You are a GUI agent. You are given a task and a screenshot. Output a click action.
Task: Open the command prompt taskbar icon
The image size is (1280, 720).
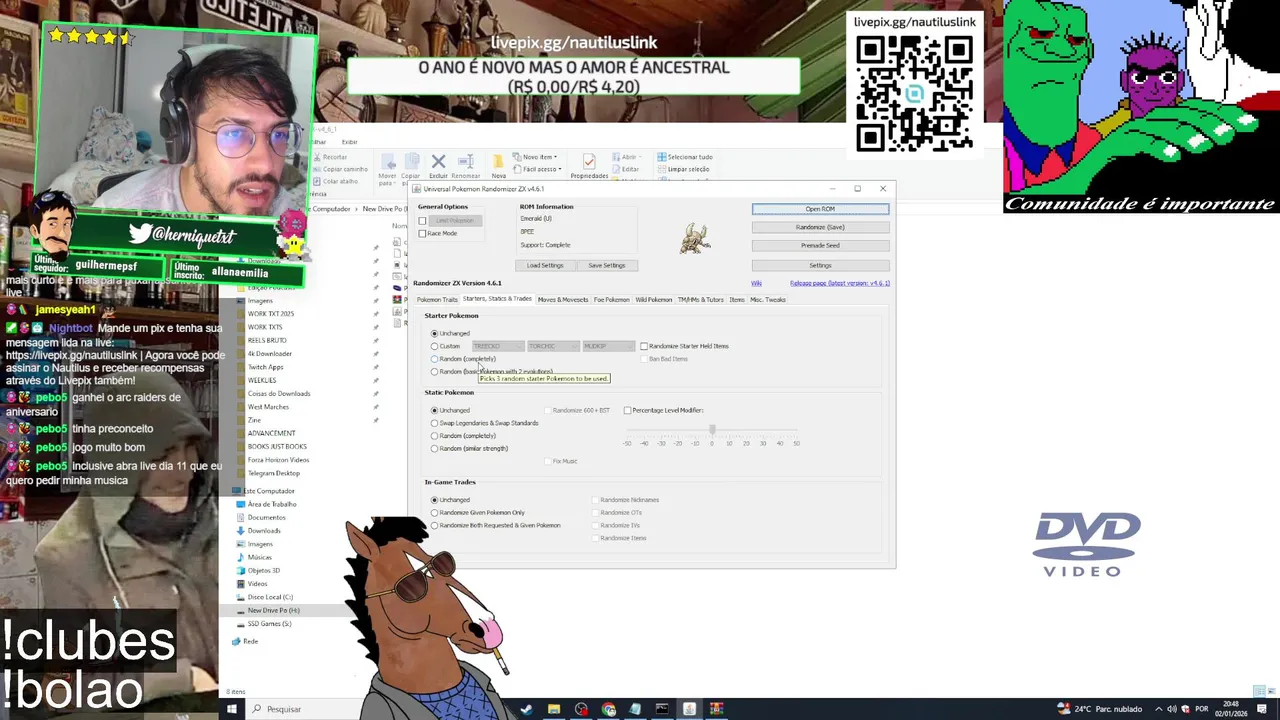click(x=661, y=709)
